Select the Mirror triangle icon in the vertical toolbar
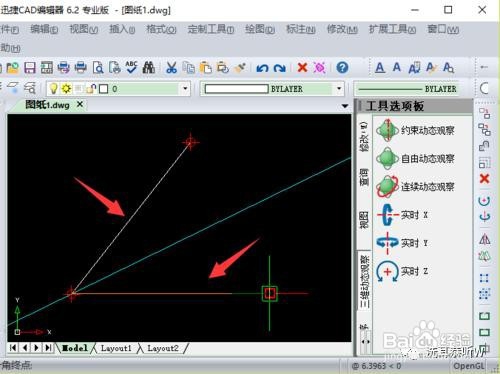The image size is (500, 374). point(484,239)
